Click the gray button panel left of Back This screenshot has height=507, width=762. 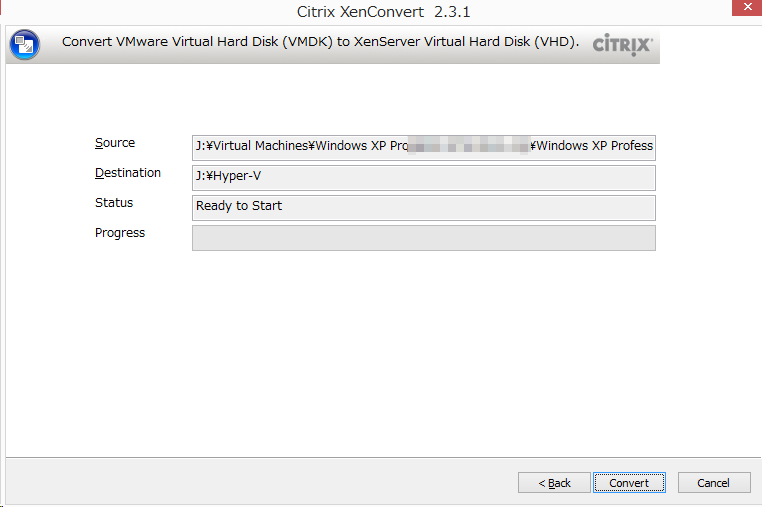(x=261, y=481)
